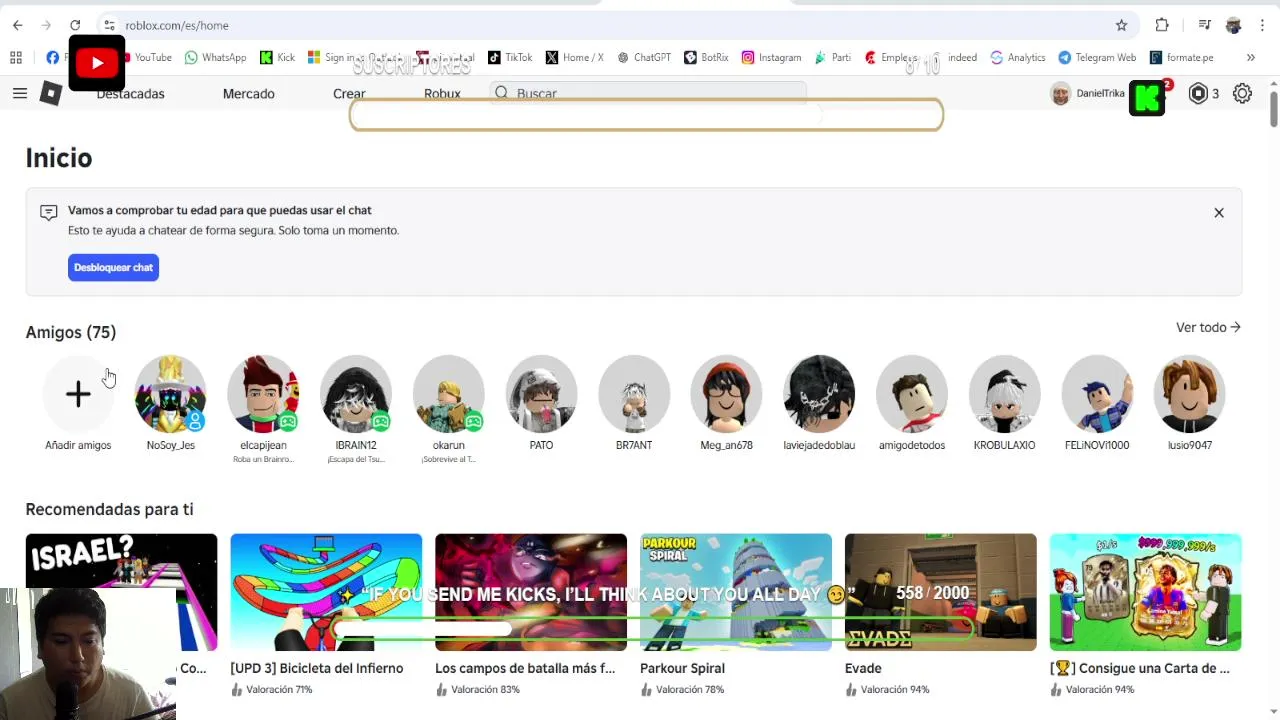Open indeed bookmark
This screenshot has height=720, width=1280.
(x=962, y=57)
